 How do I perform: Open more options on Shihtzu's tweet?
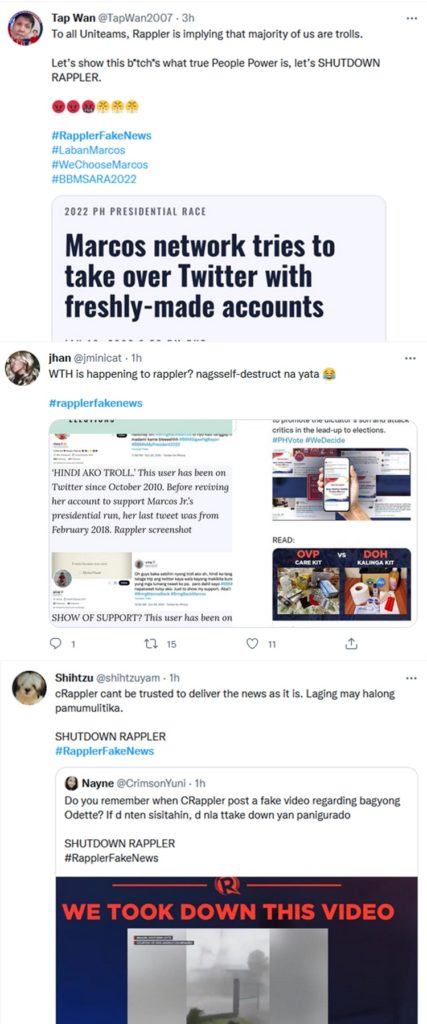[x=411, y=677]
